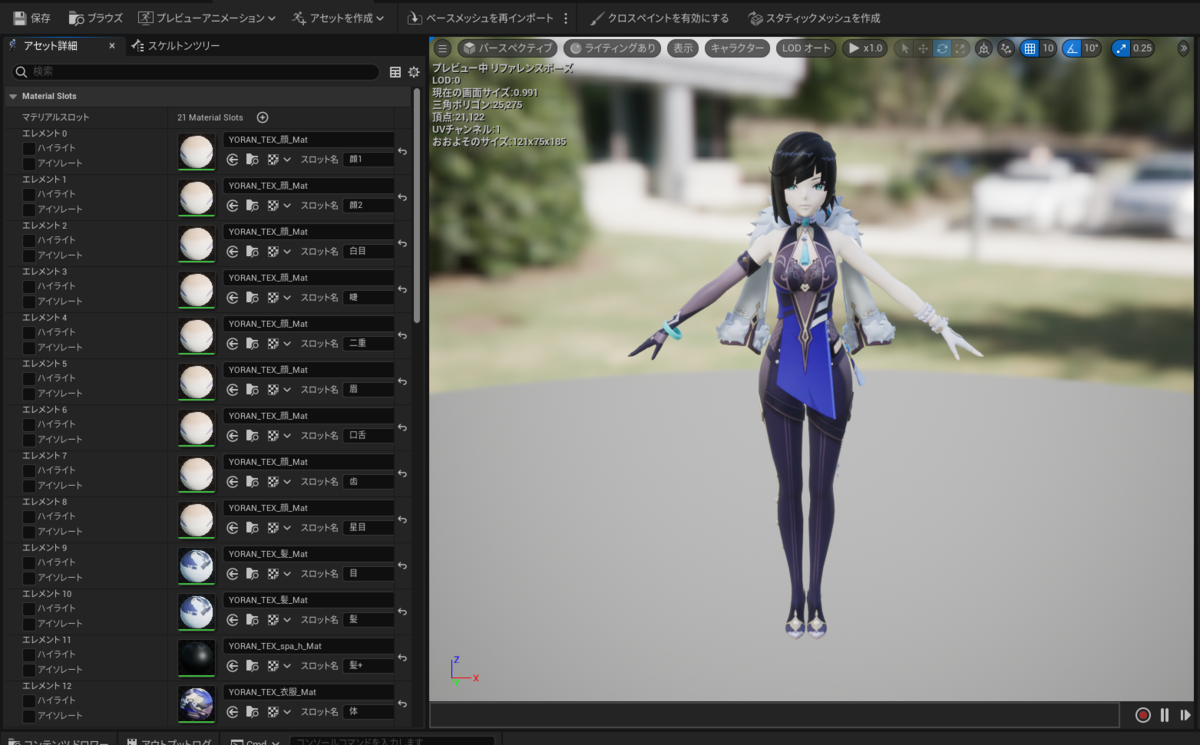Step forward one frame
This screenshot has width=1200, height=745.
point(1185,715)
